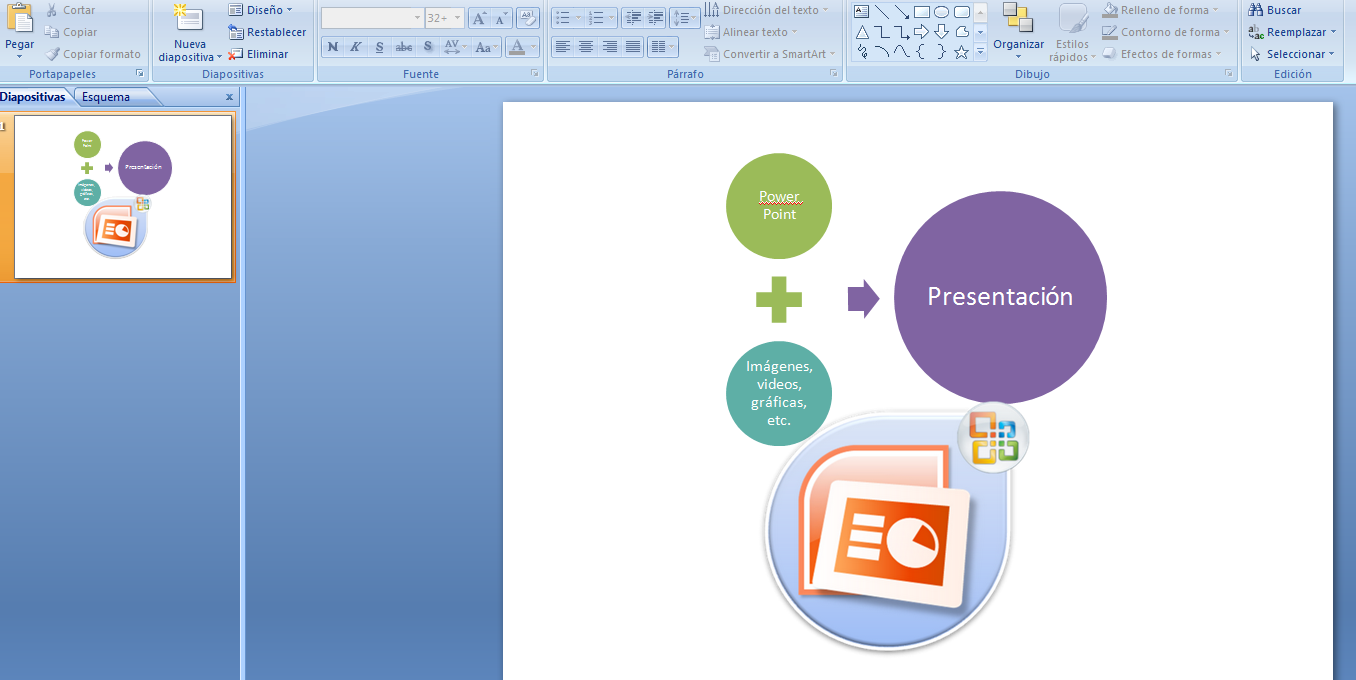Close the slides pane with X
Viewport: 1356px width, 680px height.
pyautogui.click(x=229, y=97)
